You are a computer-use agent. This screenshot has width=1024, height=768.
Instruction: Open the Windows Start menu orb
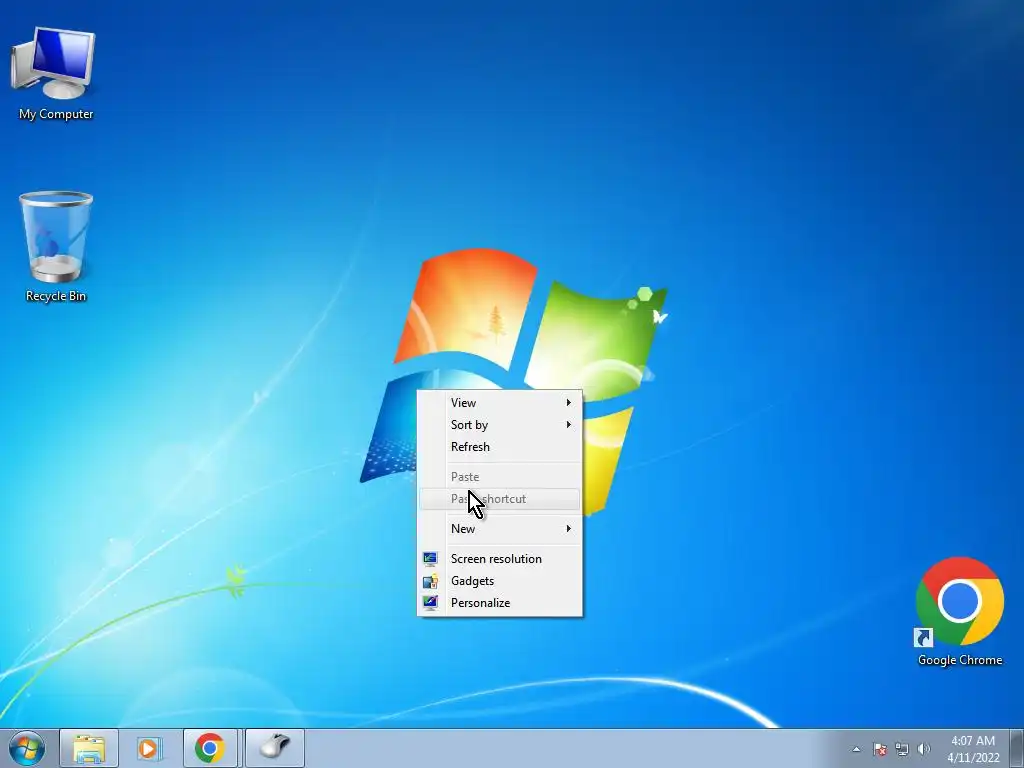(27, 748)
